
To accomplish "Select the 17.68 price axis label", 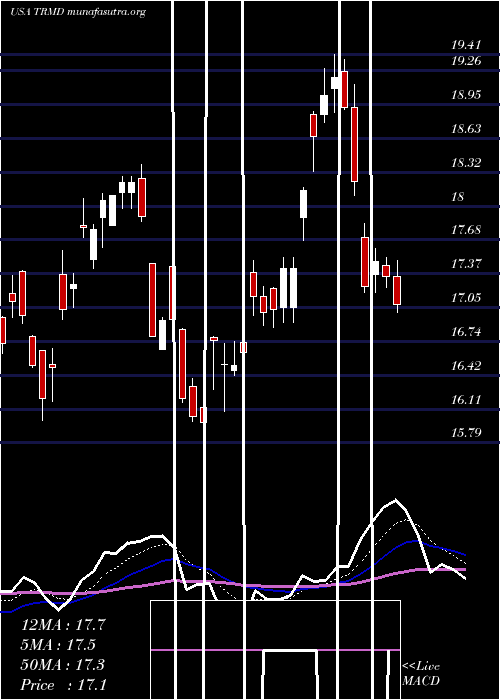I will 466,230.
